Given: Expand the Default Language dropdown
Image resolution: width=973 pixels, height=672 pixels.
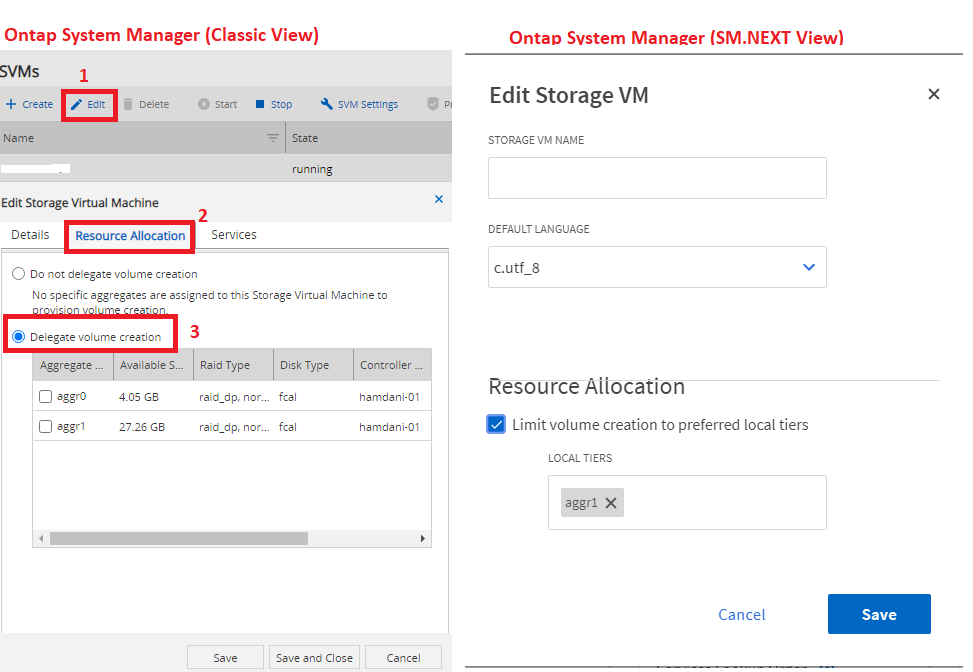Looking at the screenshot, I should pos(809,267).
